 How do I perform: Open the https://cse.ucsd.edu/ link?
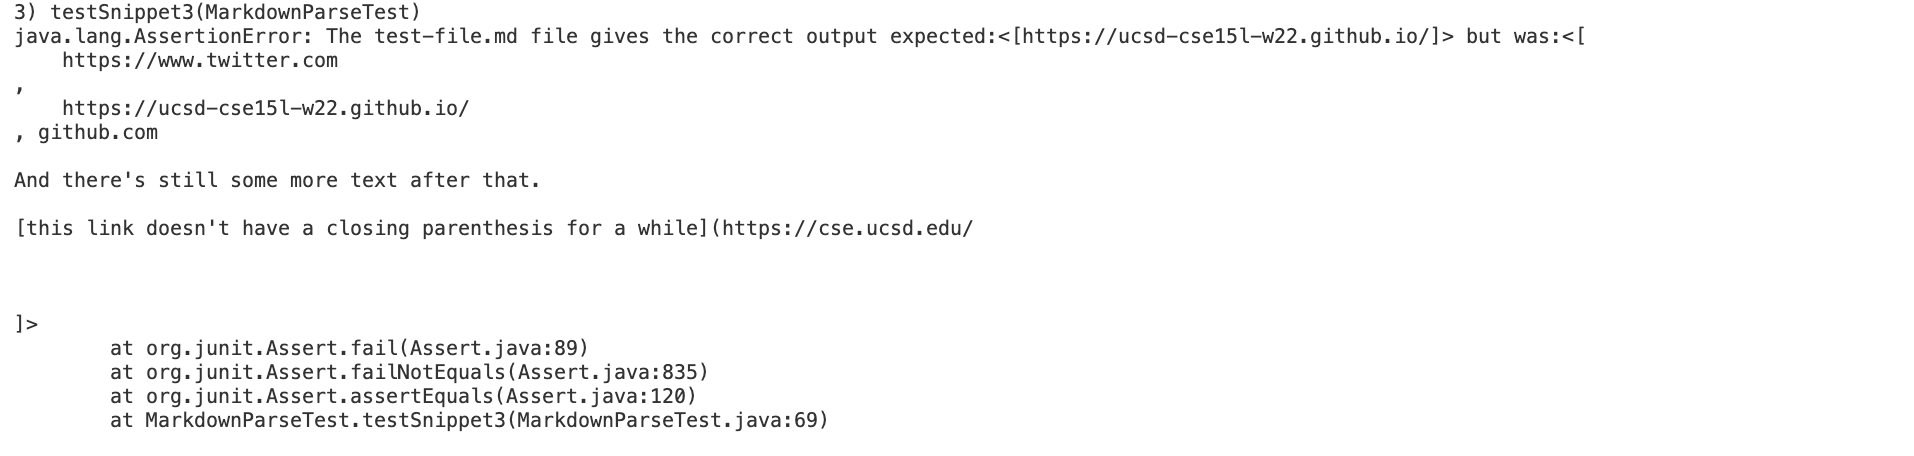(847, 229)
